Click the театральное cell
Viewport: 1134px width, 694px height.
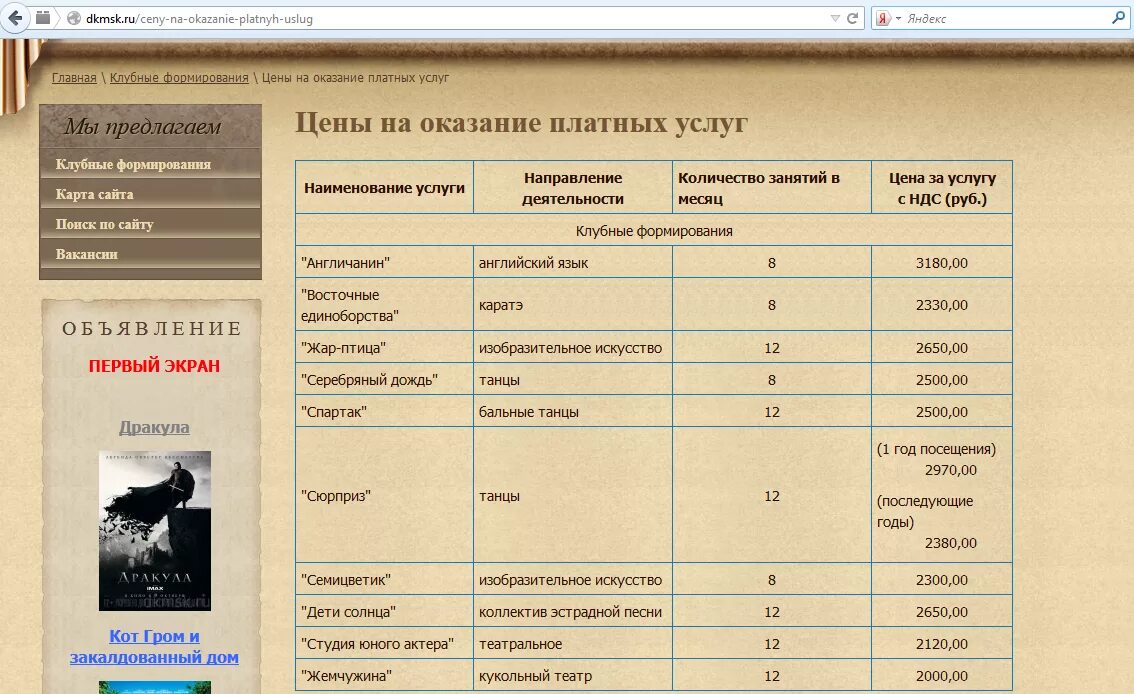coord(573,643)
